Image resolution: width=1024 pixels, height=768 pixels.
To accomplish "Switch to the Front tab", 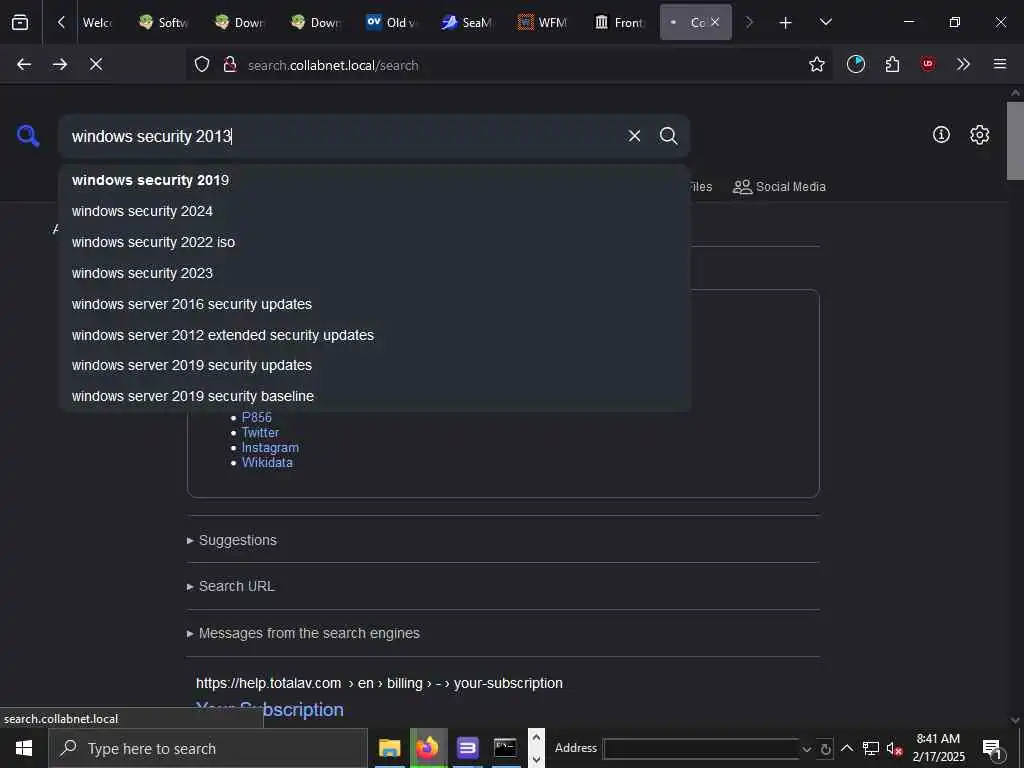I will click(x=618, y=22).
